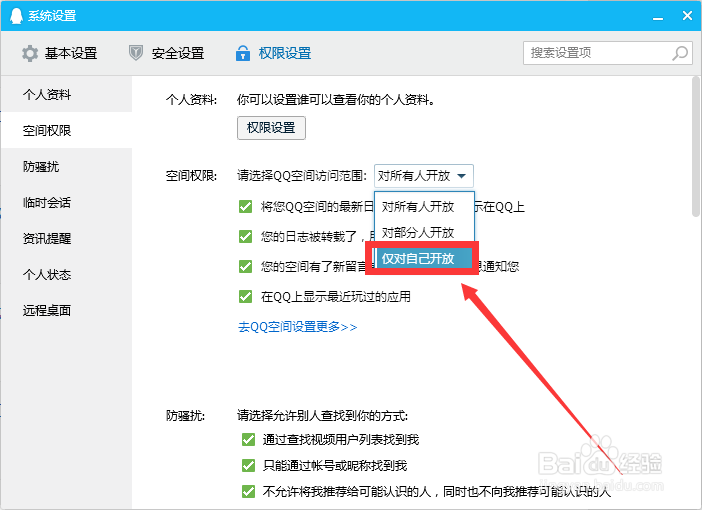Click the vertical scrollbar thumb

[695, 146]
